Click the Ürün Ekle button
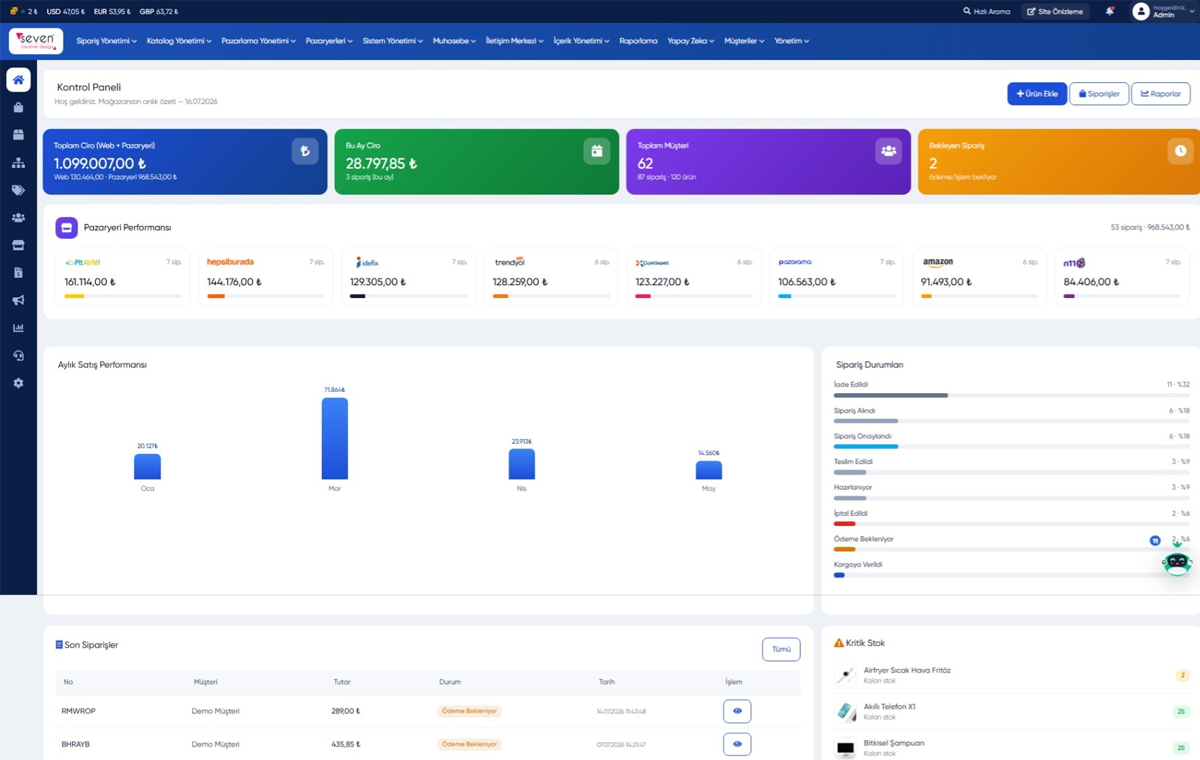 (x=1037, y=94)
